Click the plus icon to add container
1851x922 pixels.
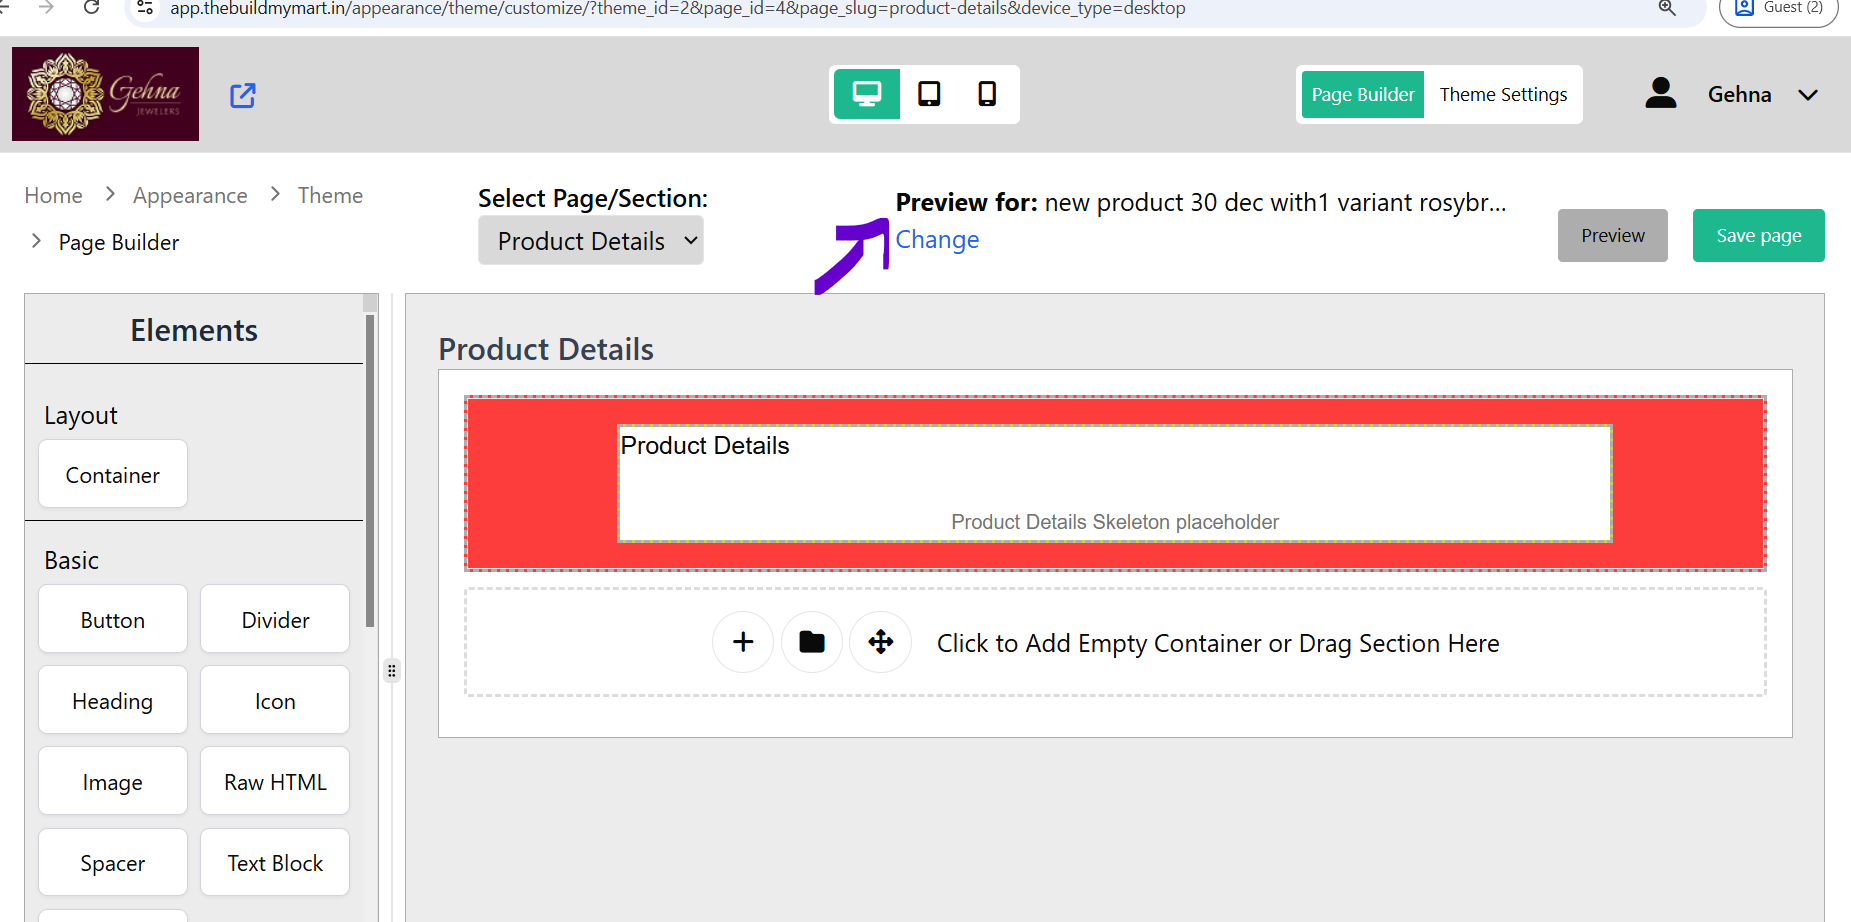pos(743,642)
